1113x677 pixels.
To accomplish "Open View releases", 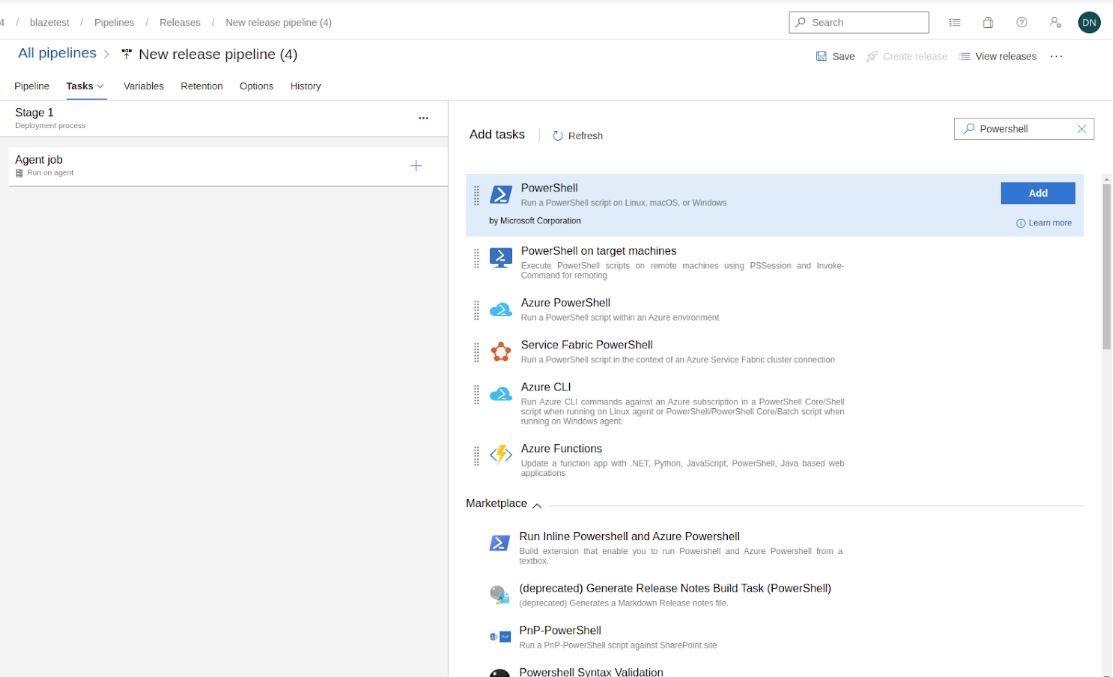I will click(x=997, y=56).
